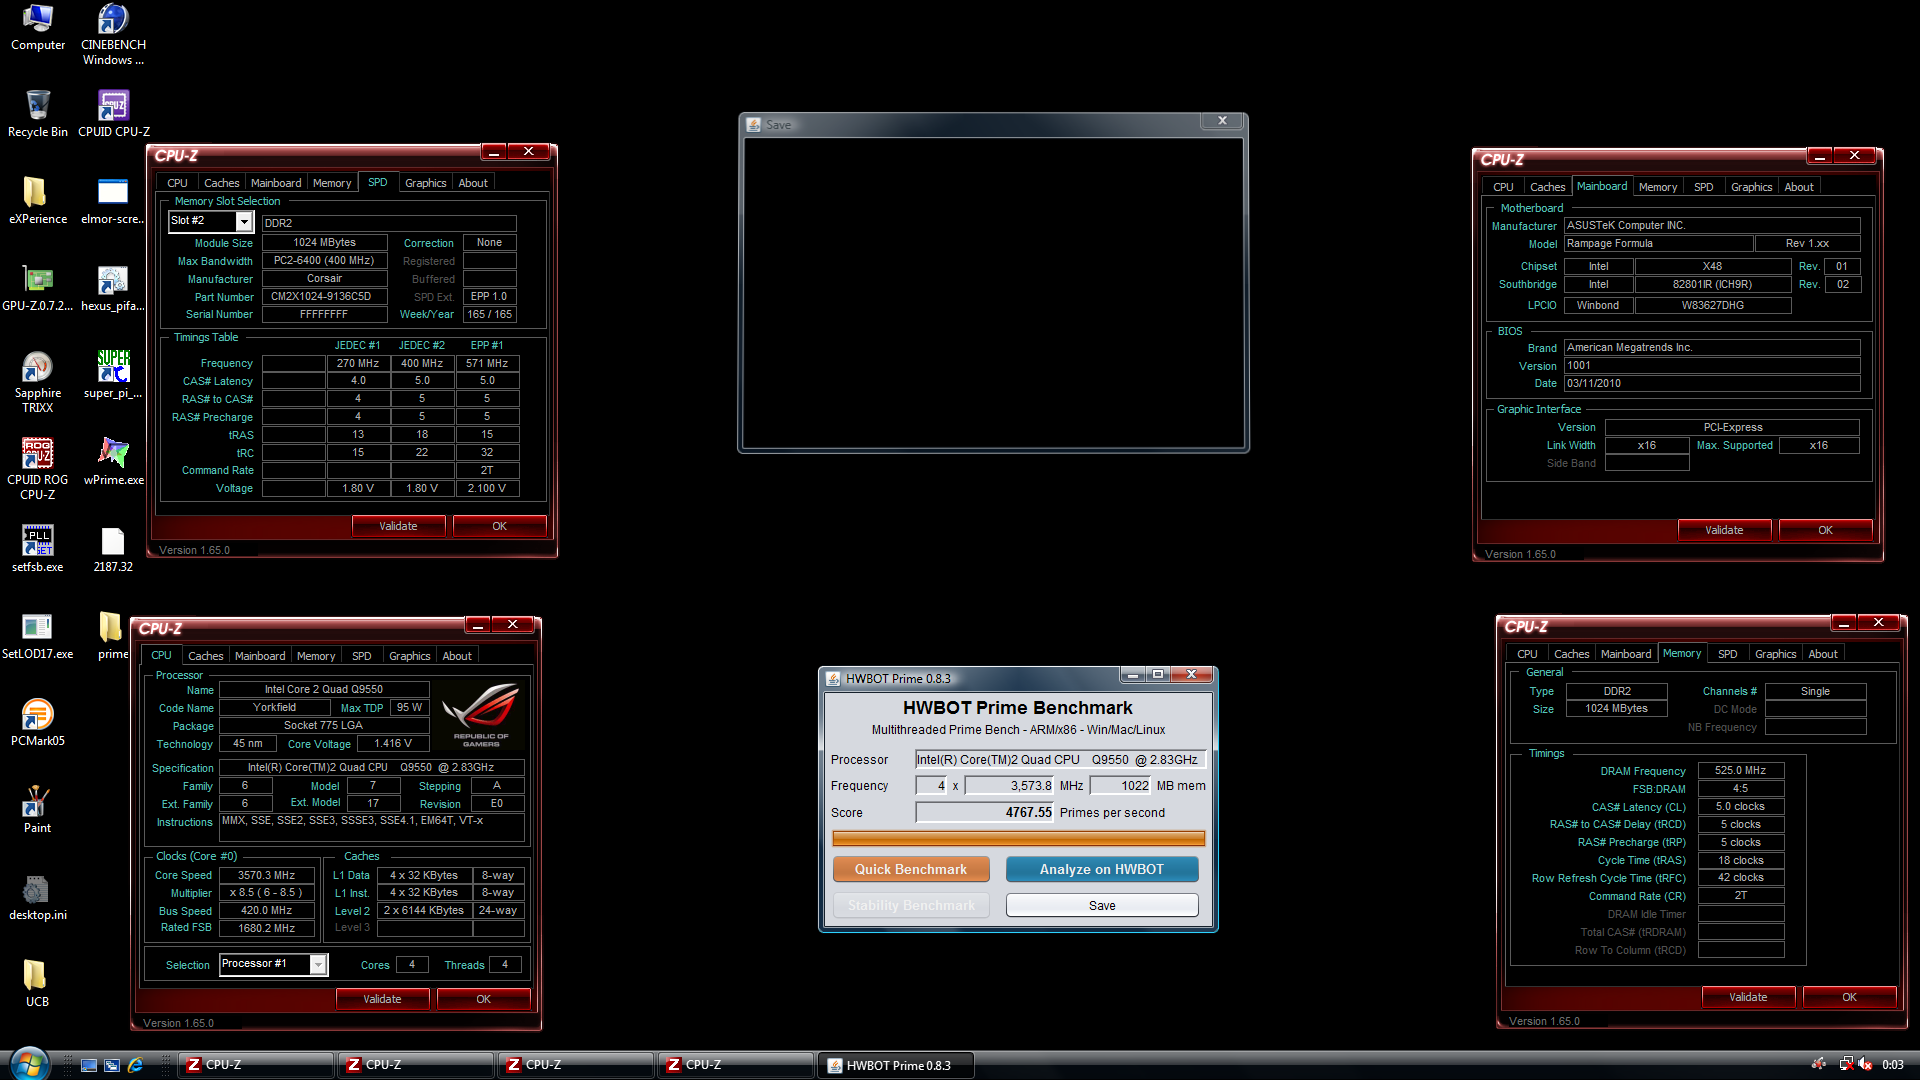Click OK in Mainboard CPU-Z window
The width and height of the screenshot is (1920, 1080).
pyautogui.click(x=1825, y=530)
